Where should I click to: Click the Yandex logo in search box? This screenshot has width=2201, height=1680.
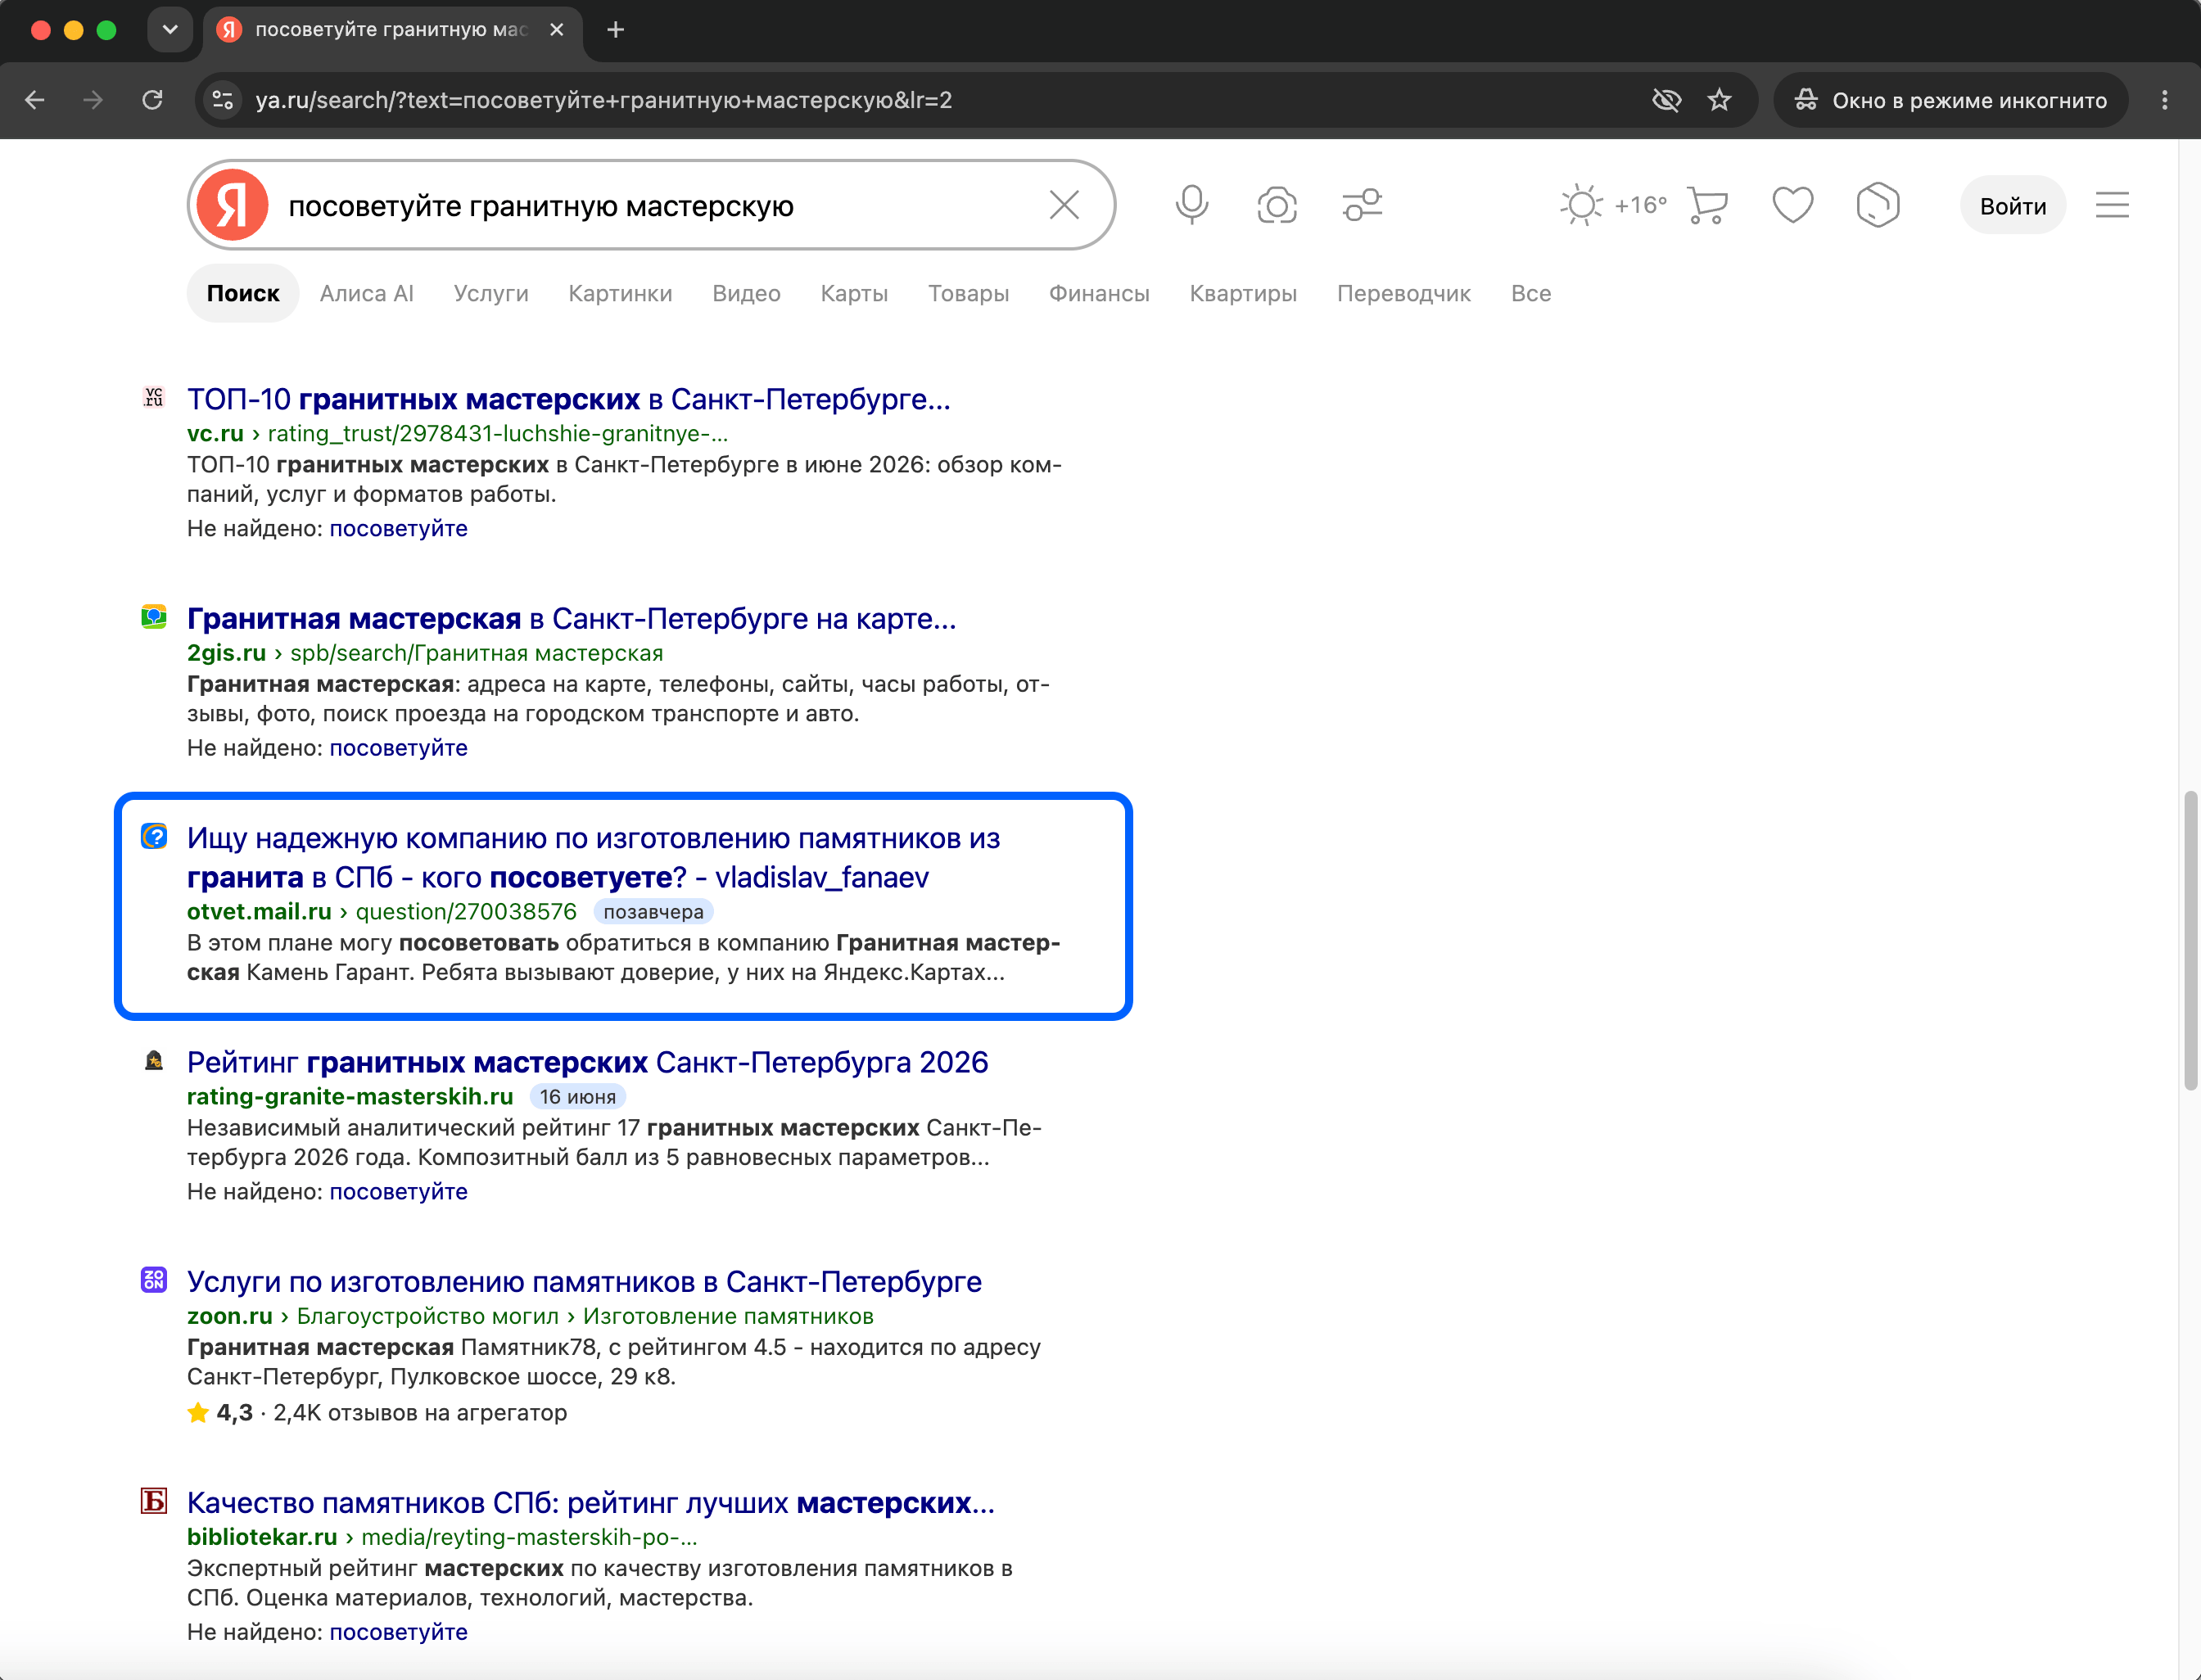(232, 205)
